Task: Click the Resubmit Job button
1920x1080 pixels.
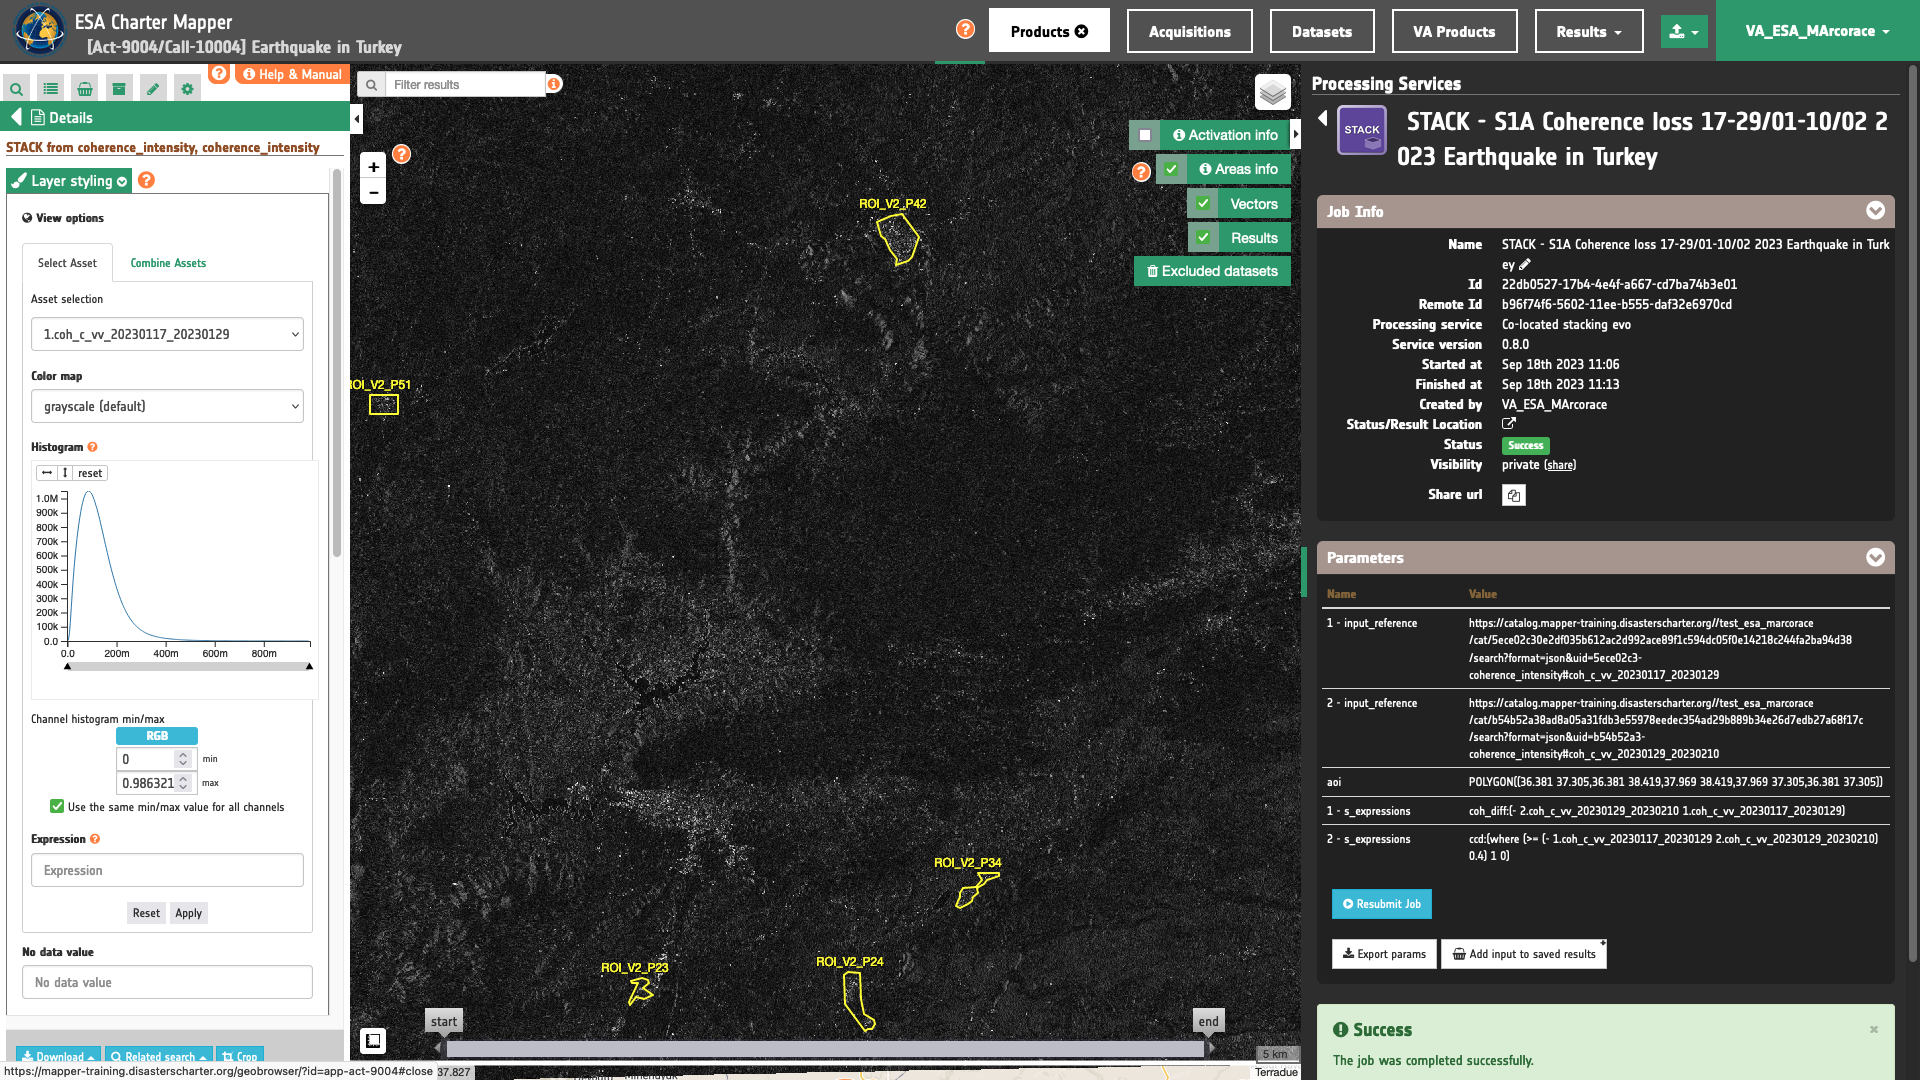Action: click(1381, 904)
